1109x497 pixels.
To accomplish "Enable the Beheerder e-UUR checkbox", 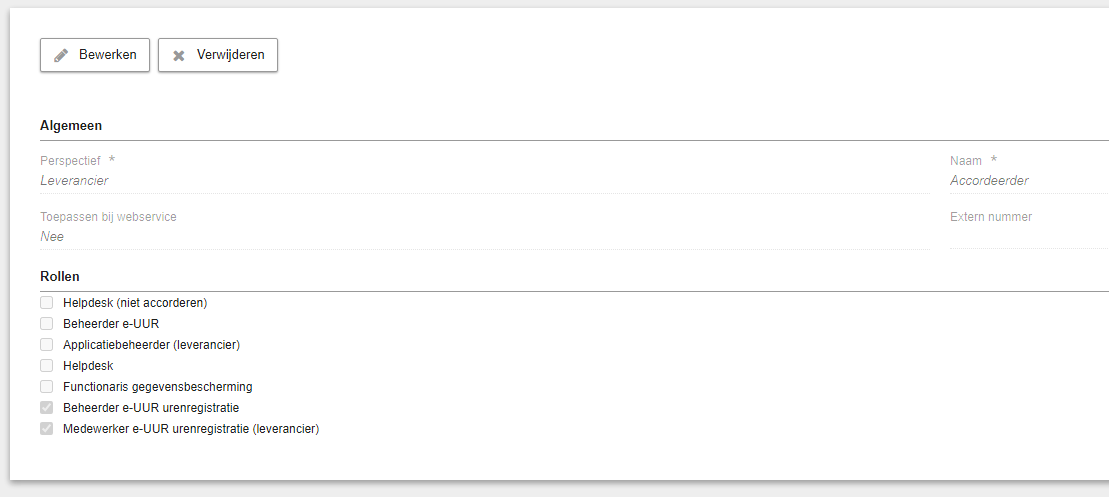I will (47, 324).
